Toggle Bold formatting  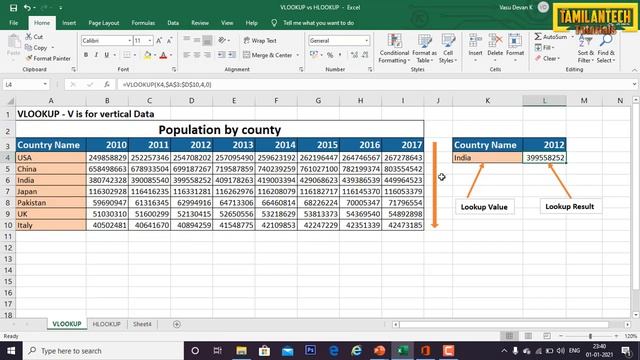[x=86, y=55]
